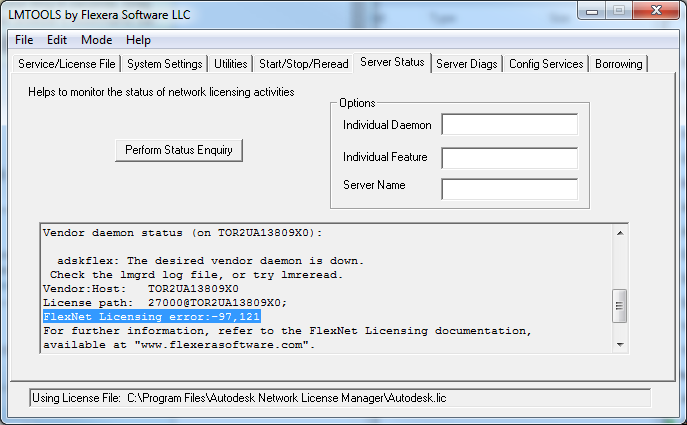Open the File menu
This screenshot has height=425, width=687.
coord(24,40)
